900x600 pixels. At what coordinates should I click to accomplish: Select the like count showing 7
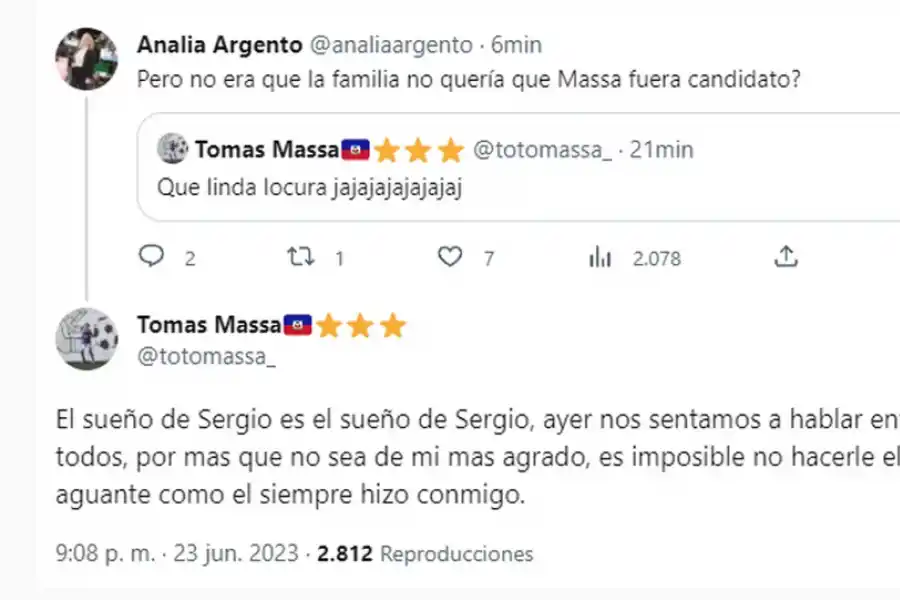(487, 258)
